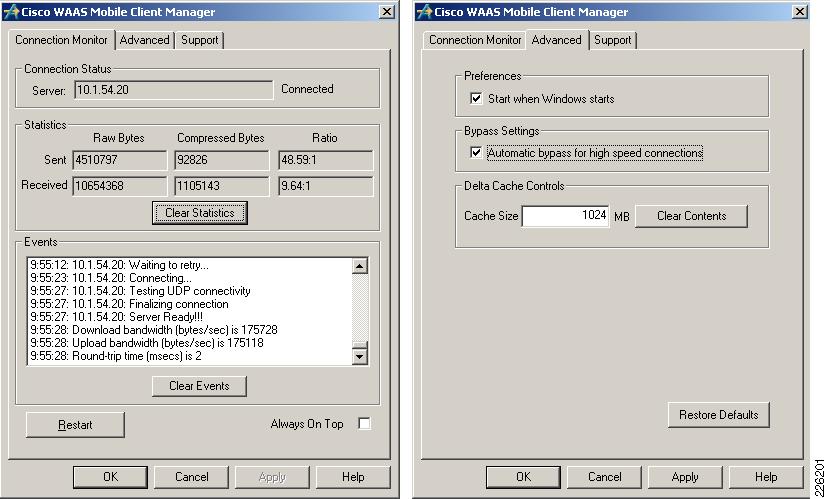Open Support tab in right window
825x499 pixels.
(x=612, y=40)
